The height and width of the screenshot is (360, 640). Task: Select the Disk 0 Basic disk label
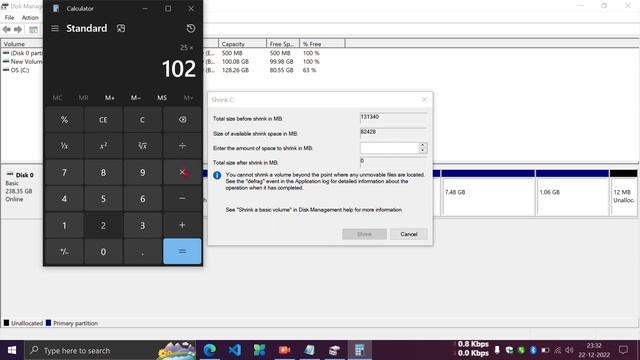(21, 187)
